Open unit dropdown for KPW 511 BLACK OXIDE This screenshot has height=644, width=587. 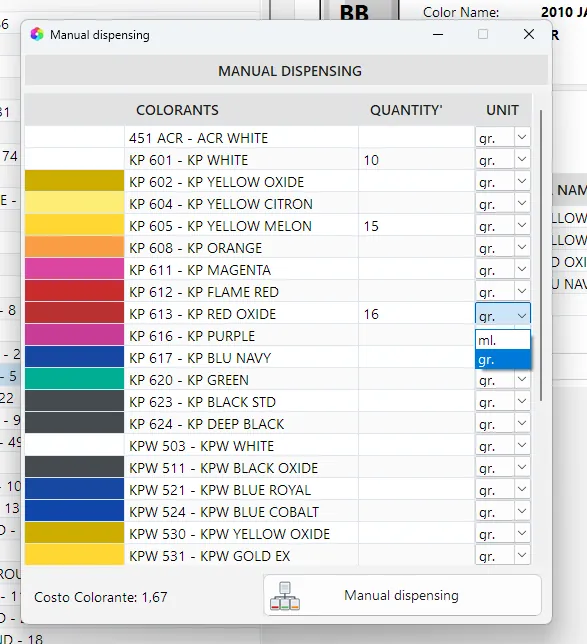click(x=522, y=467)
